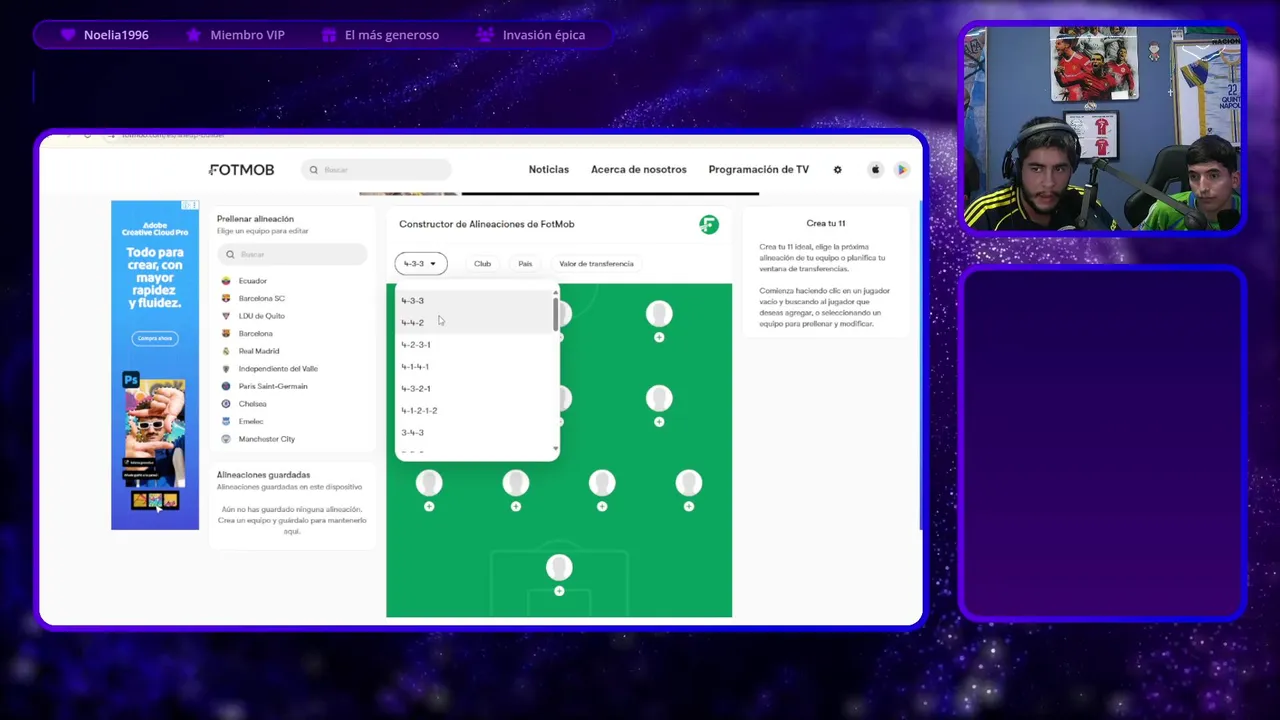This screenshot has height=720, width=1280.
Task: Click the Ecuador flag icon
Action: tap(226, 281)
